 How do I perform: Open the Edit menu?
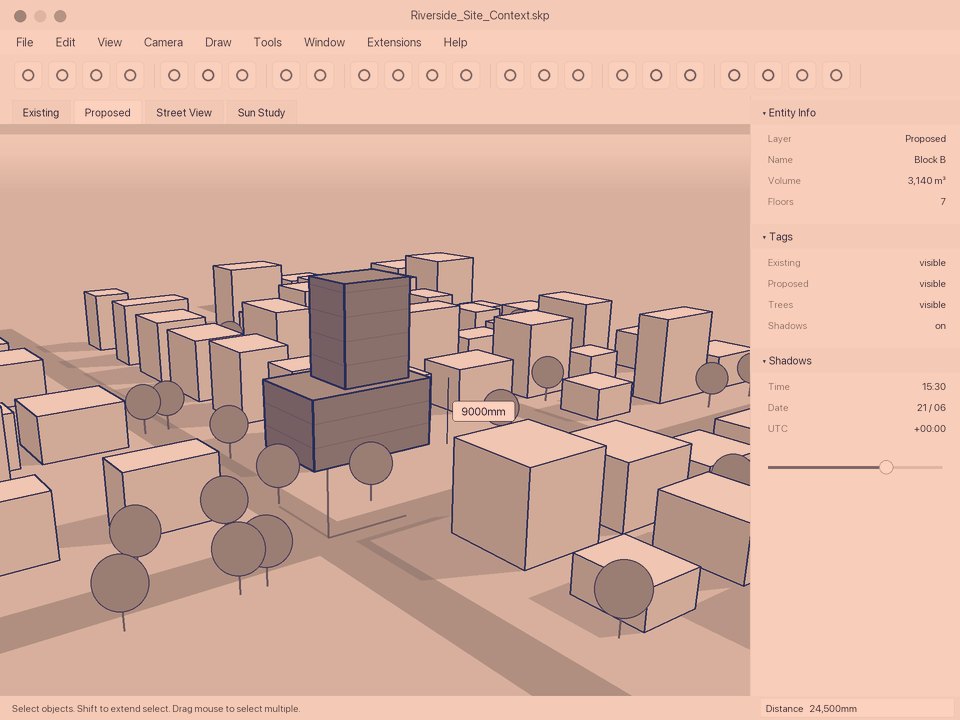coord(65,42)
